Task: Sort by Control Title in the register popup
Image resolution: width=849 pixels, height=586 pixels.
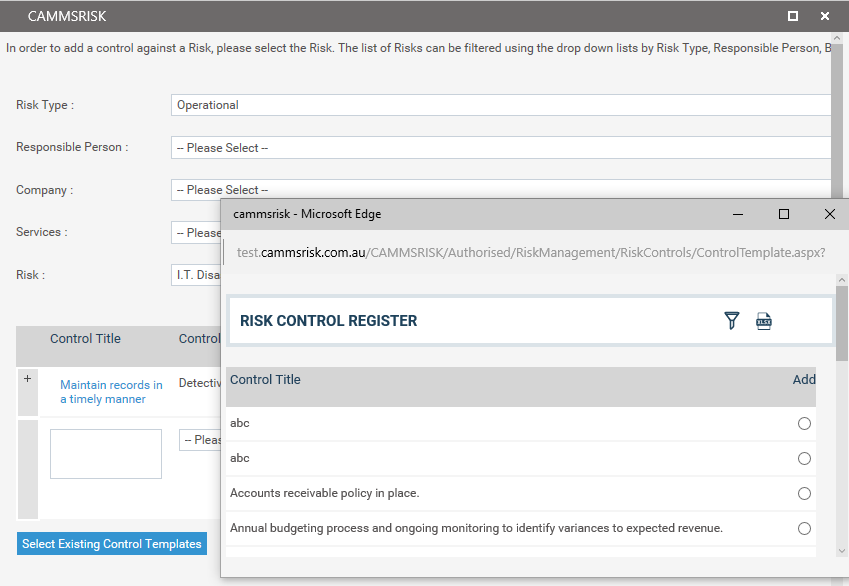Action: 265,380
